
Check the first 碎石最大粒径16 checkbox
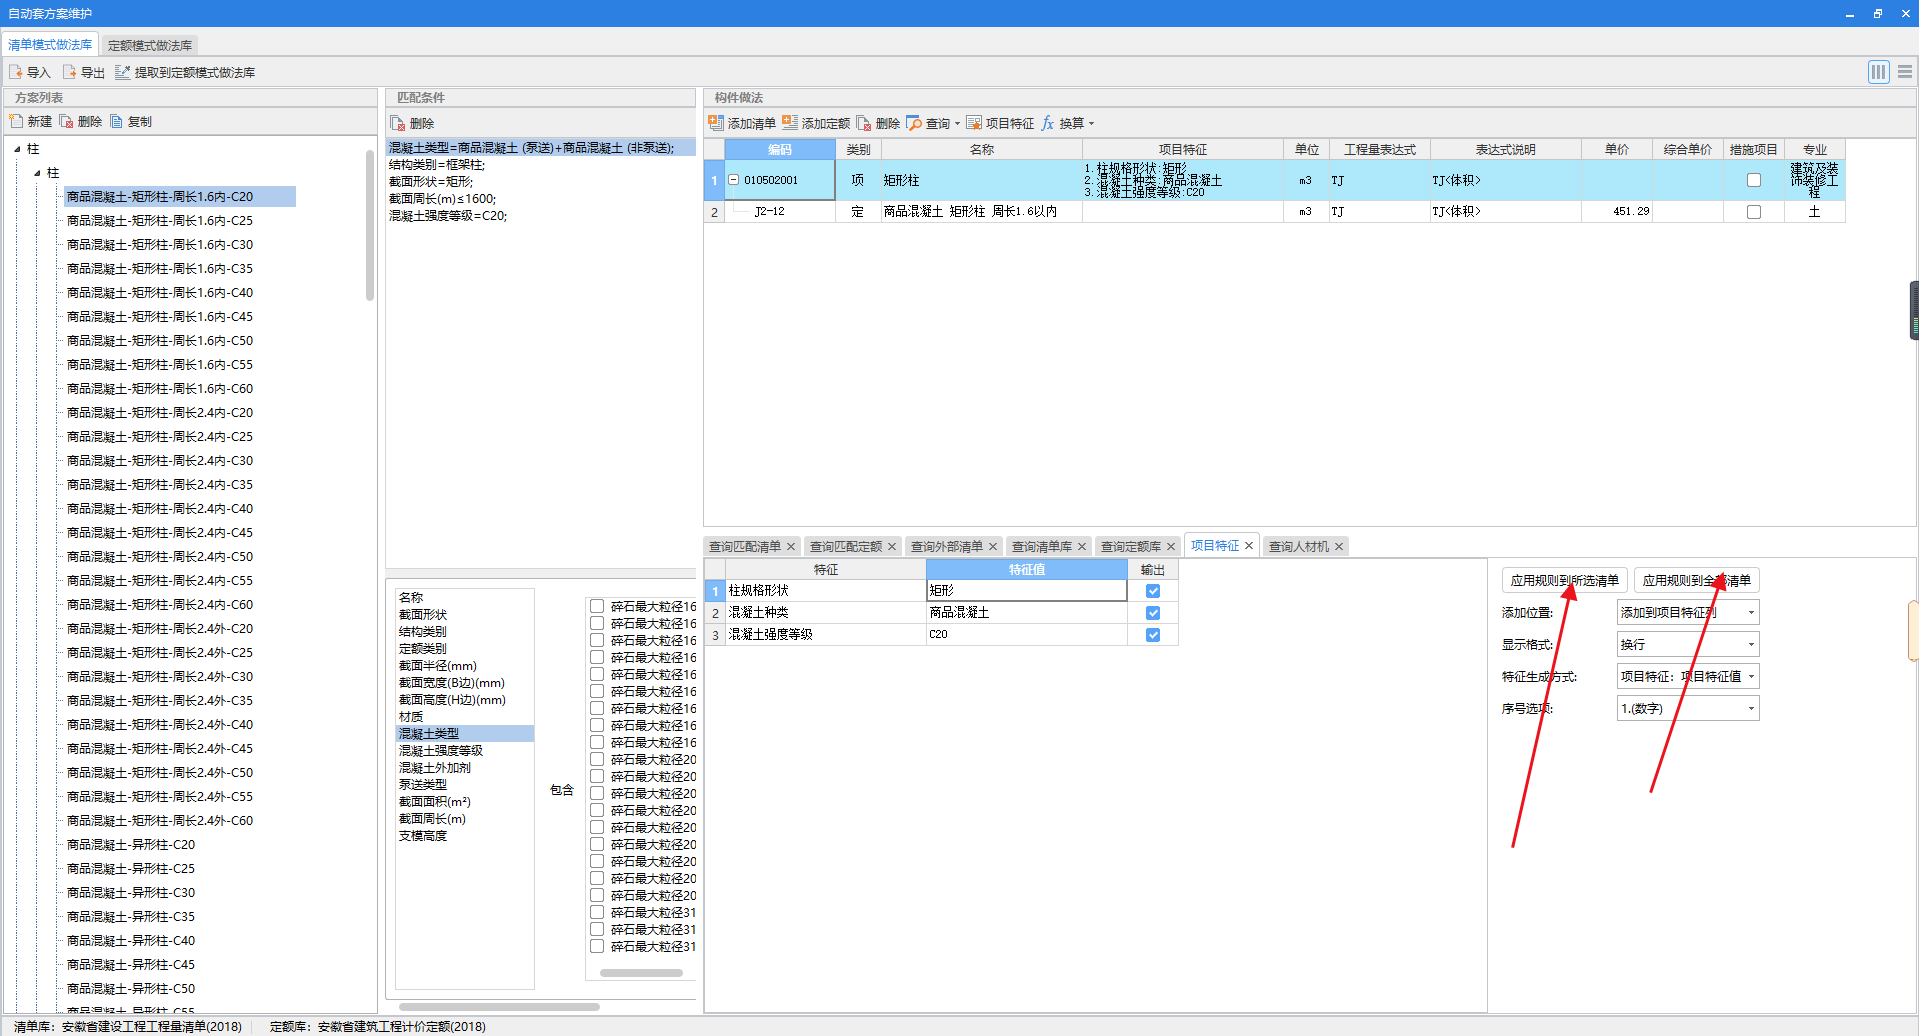pyautogui.click(x=597, y=606)
